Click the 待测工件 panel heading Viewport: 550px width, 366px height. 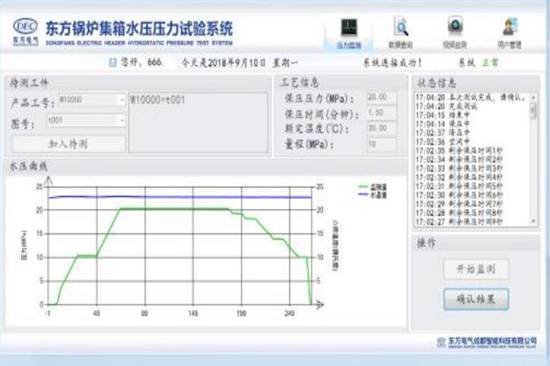click(29, 83)
